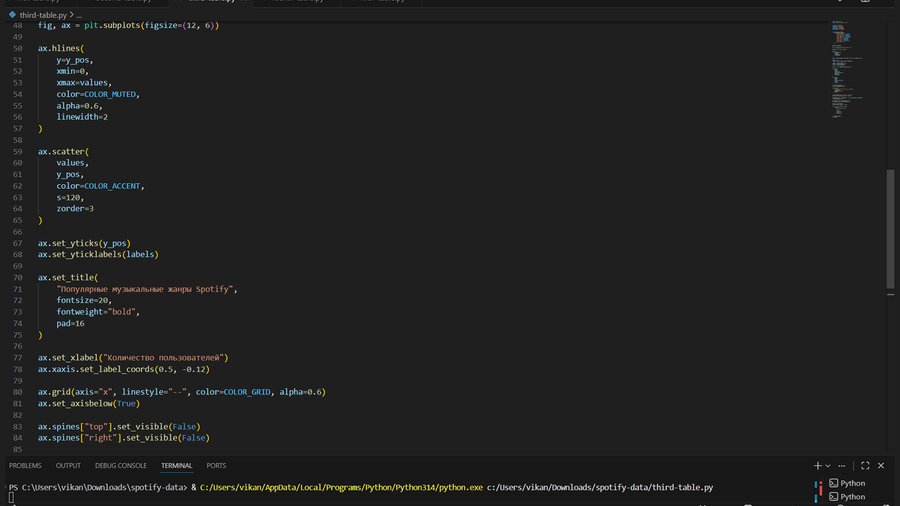This screenshot has width=900, height=506.
Task: Switch to the PROBLEMS tab
Action: pyautogui.click(x=25, y=465)
